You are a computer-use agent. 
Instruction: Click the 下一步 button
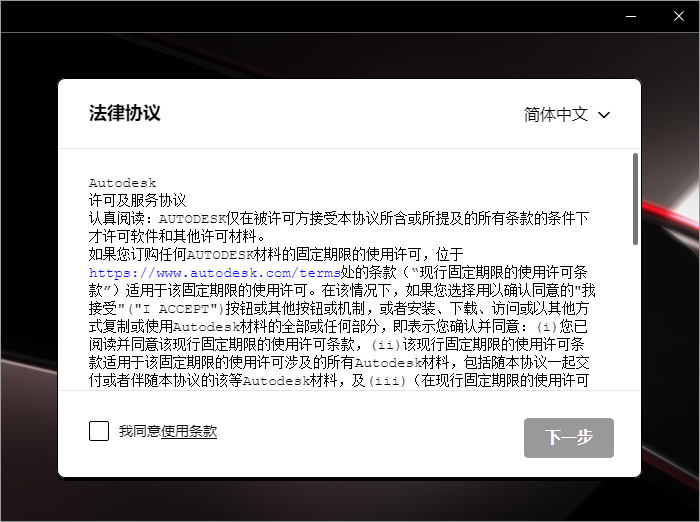click(x=569, y=438)
